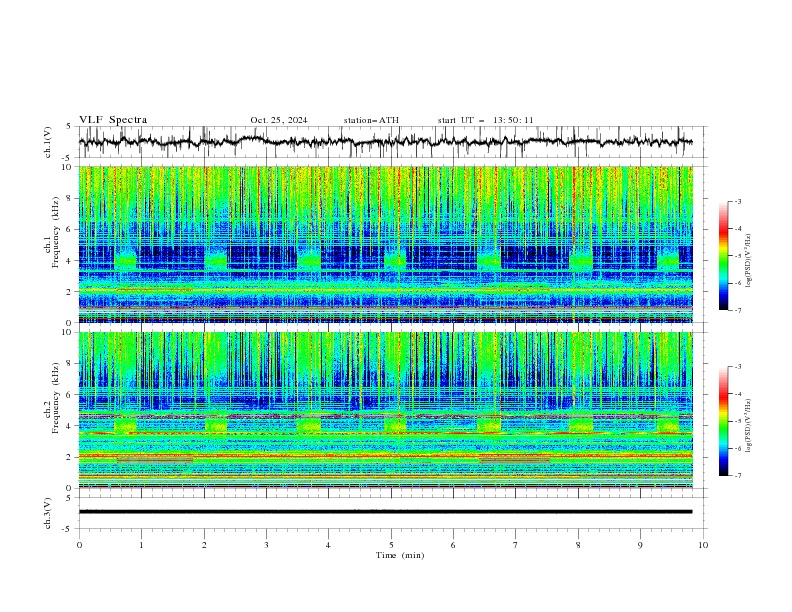The height and width of the screenshot is (612, 792).
Task: Click the ch.1(V) waveform trace
Action: point(385,142)
